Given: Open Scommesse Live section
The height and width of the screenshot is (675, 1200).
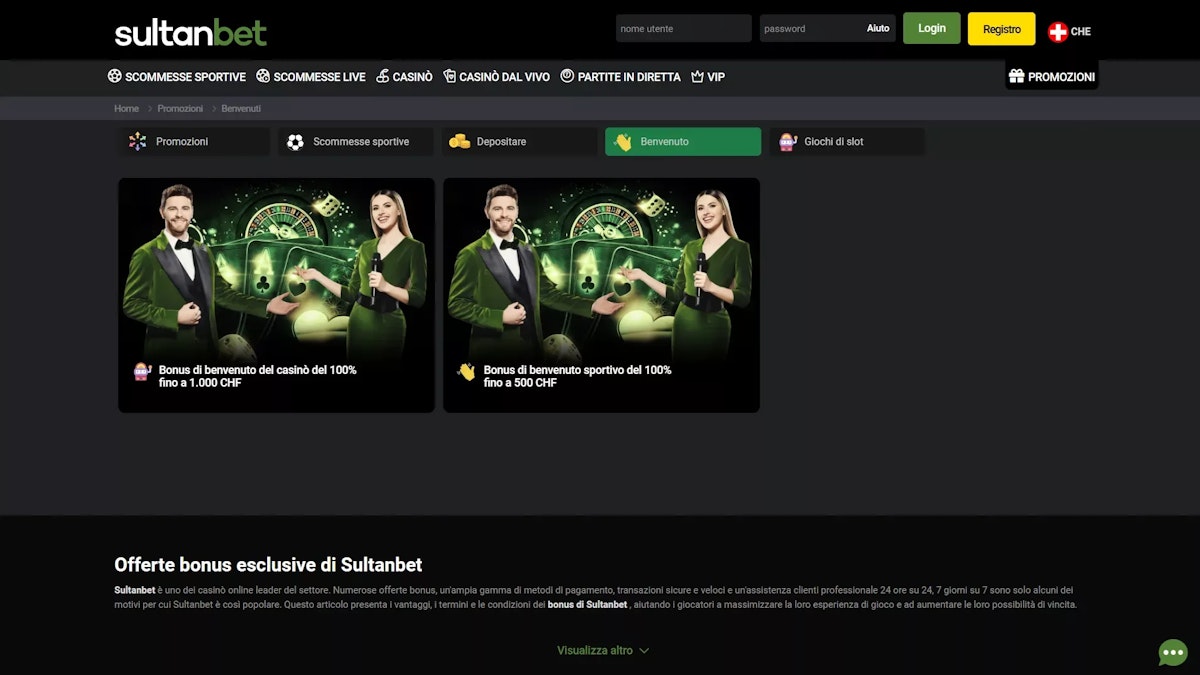Looking at the screenshot, I should [311, 76].
